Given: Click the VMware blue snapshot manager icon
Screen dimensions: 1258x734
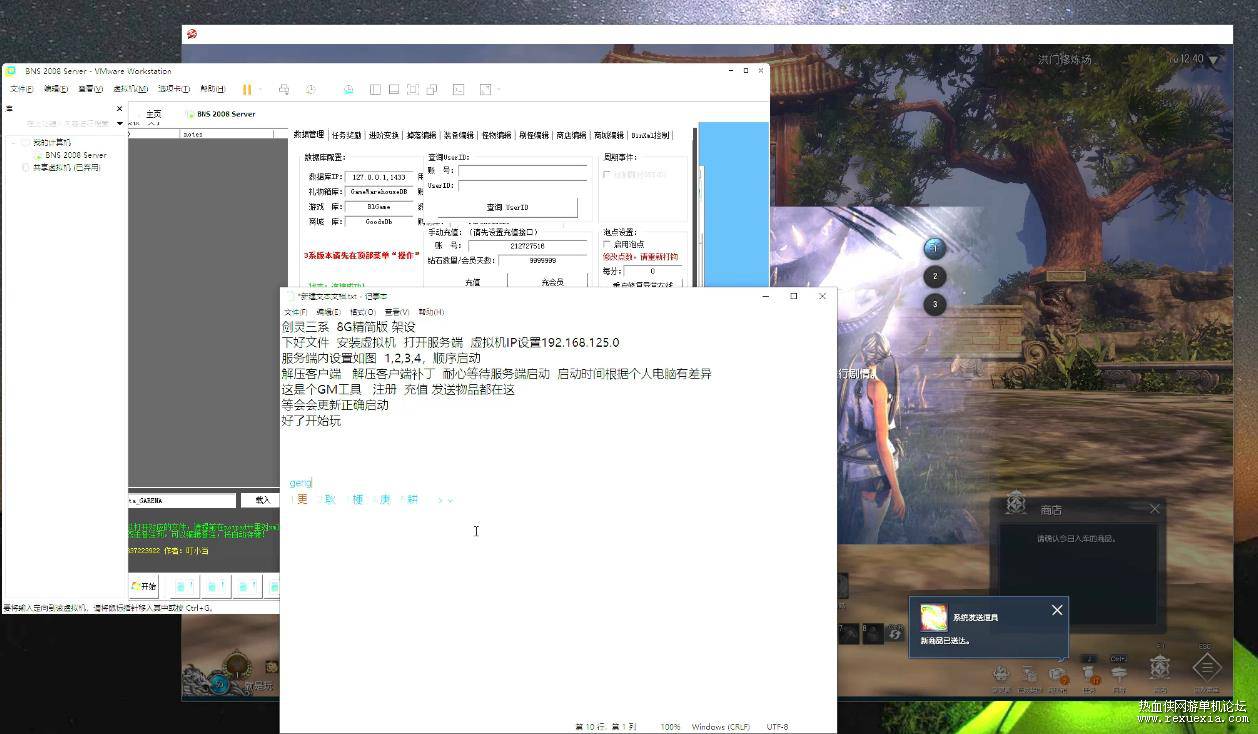Looking at the screenshot, I should (x=348, y=89).
